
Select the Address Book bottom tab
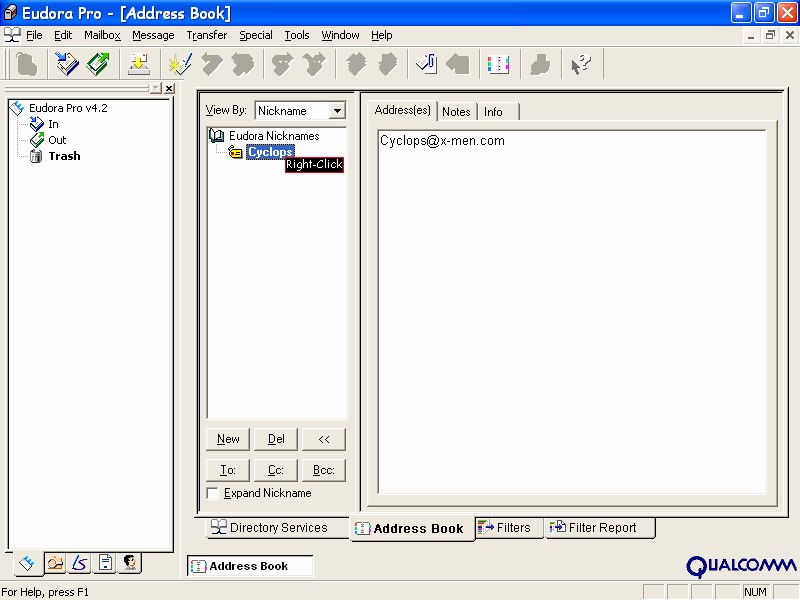click(411, 529)
